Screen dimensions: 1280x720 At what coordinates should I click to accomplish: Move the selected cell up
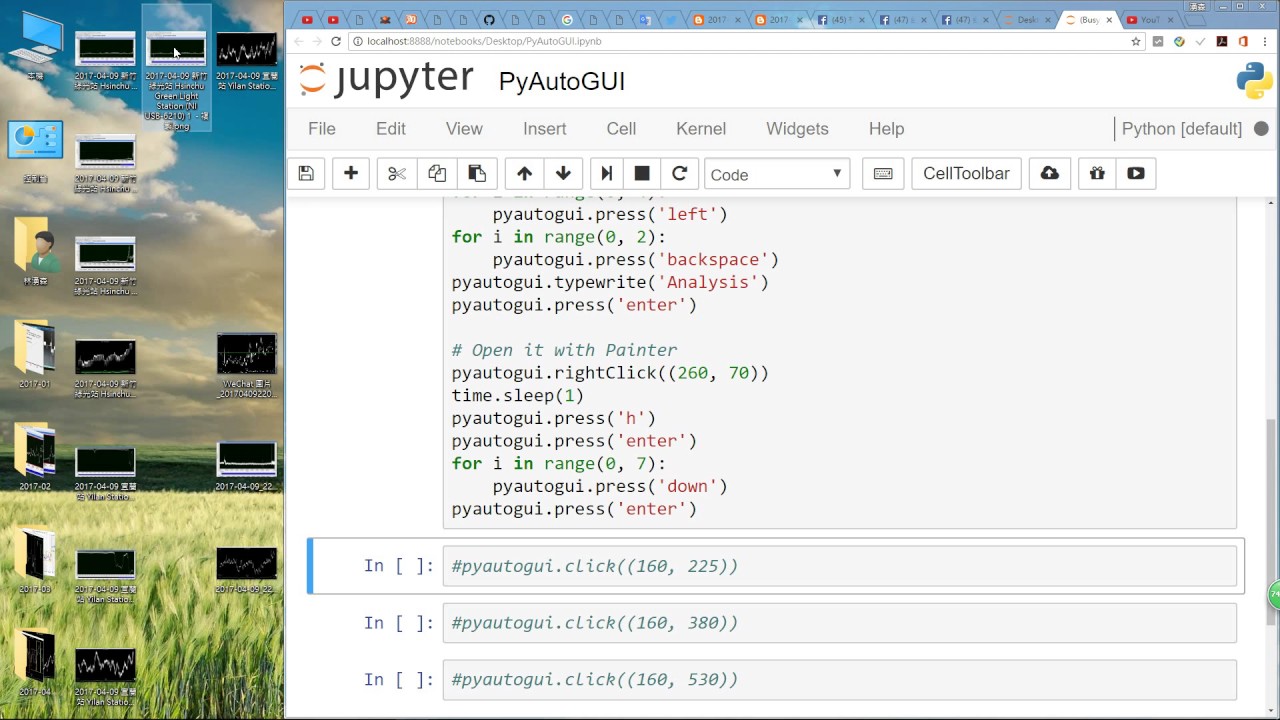tap(524, 173)
